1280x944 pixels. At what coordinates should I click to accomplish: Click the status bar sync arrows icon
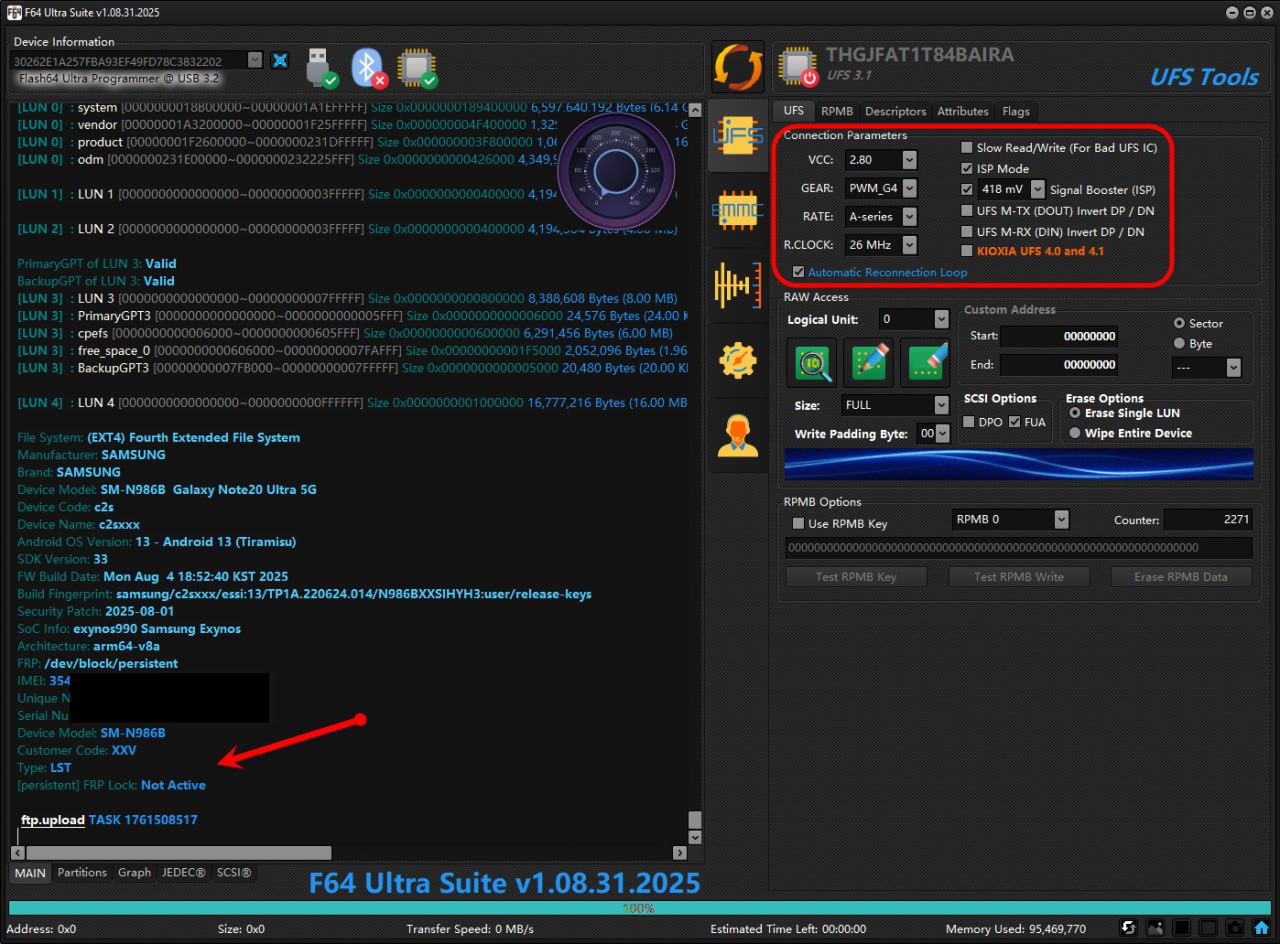(1128, 929)
